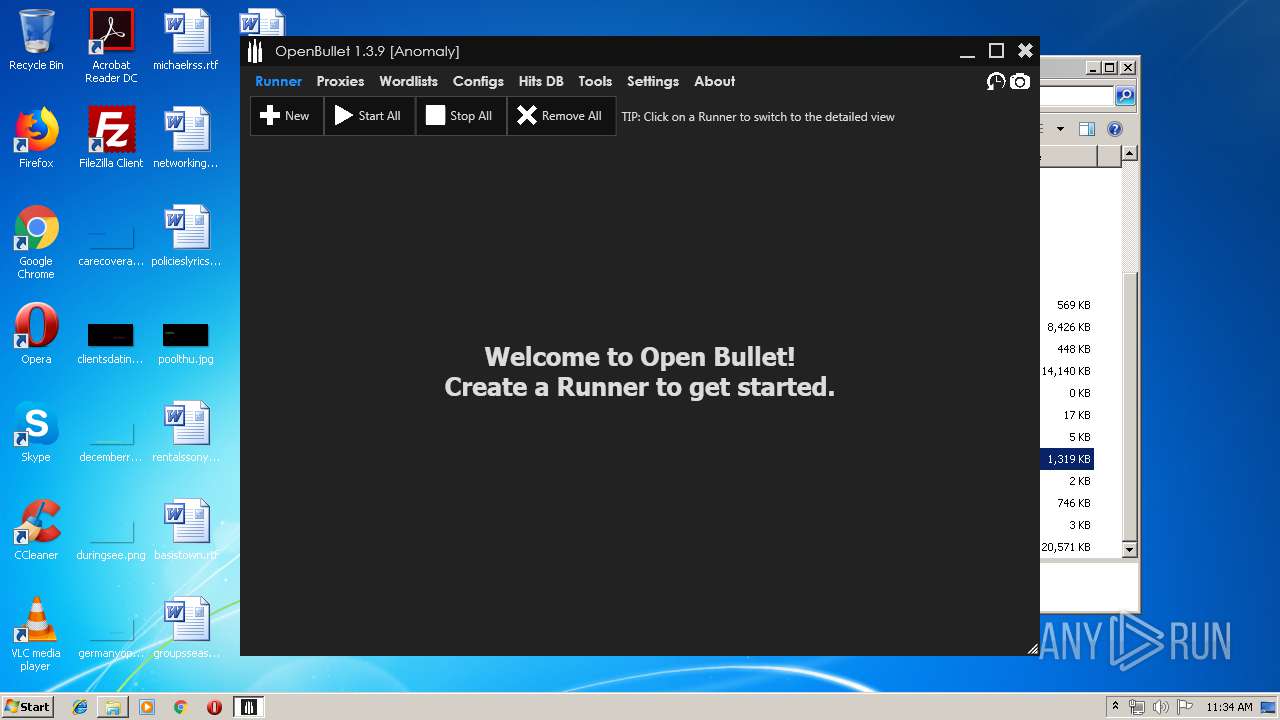Open Opera from the taskbar

click(x=214, y=707)
